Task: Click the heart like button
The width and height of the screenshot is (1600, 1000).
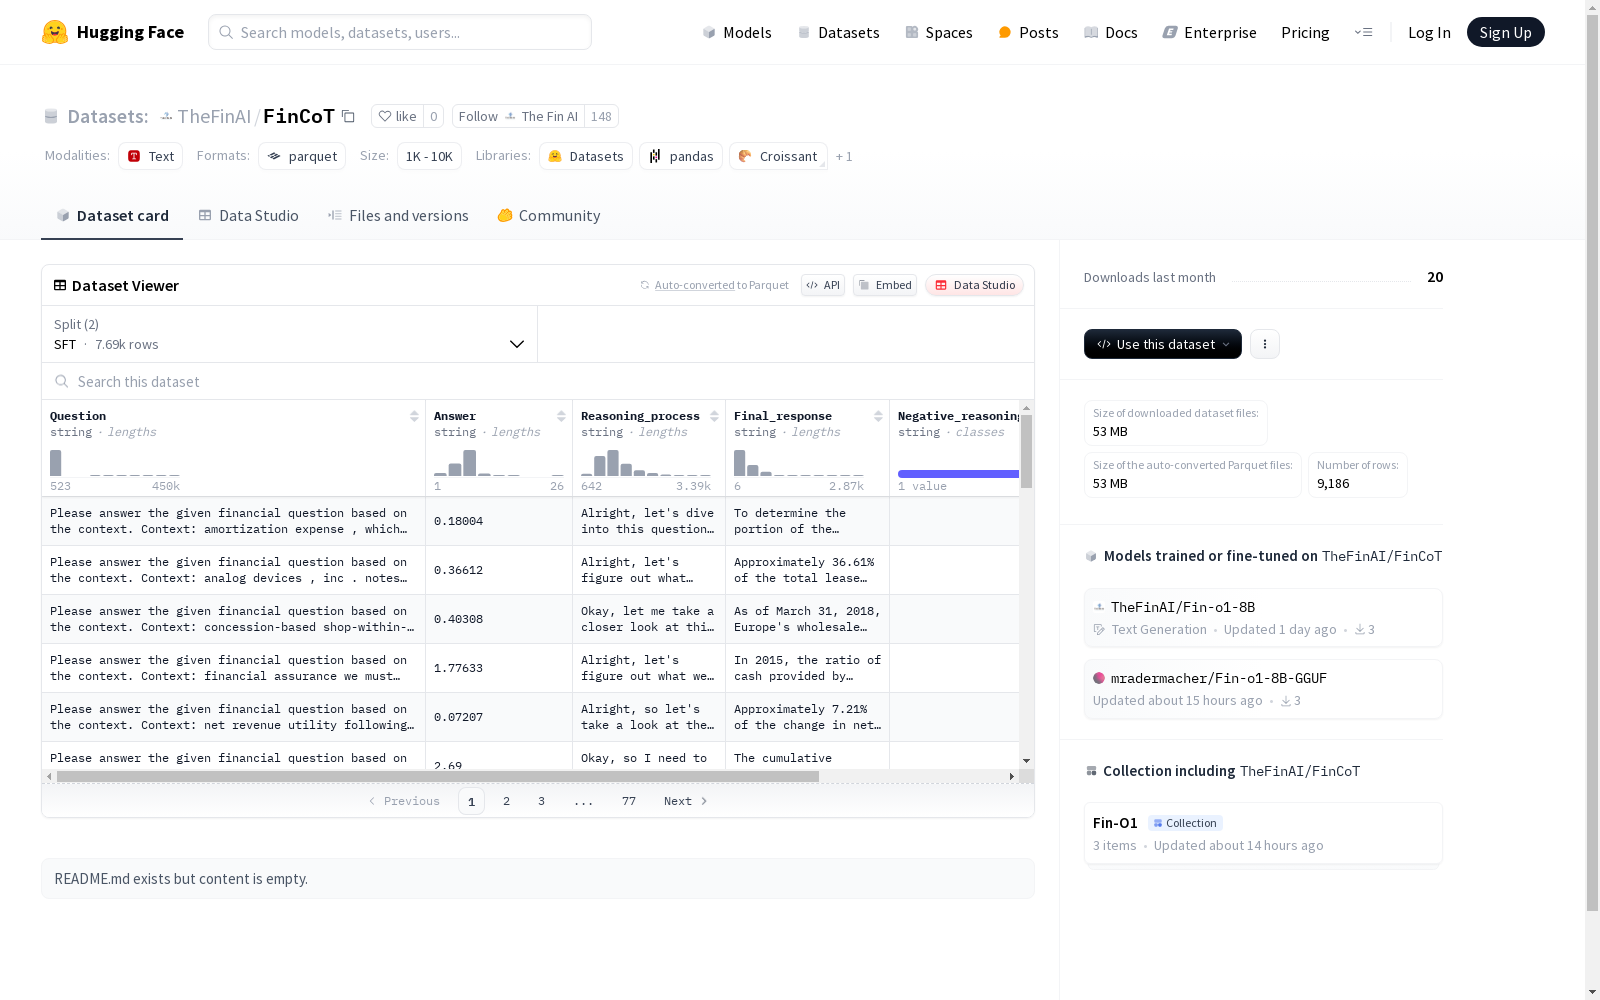Action: coord(397,116)
